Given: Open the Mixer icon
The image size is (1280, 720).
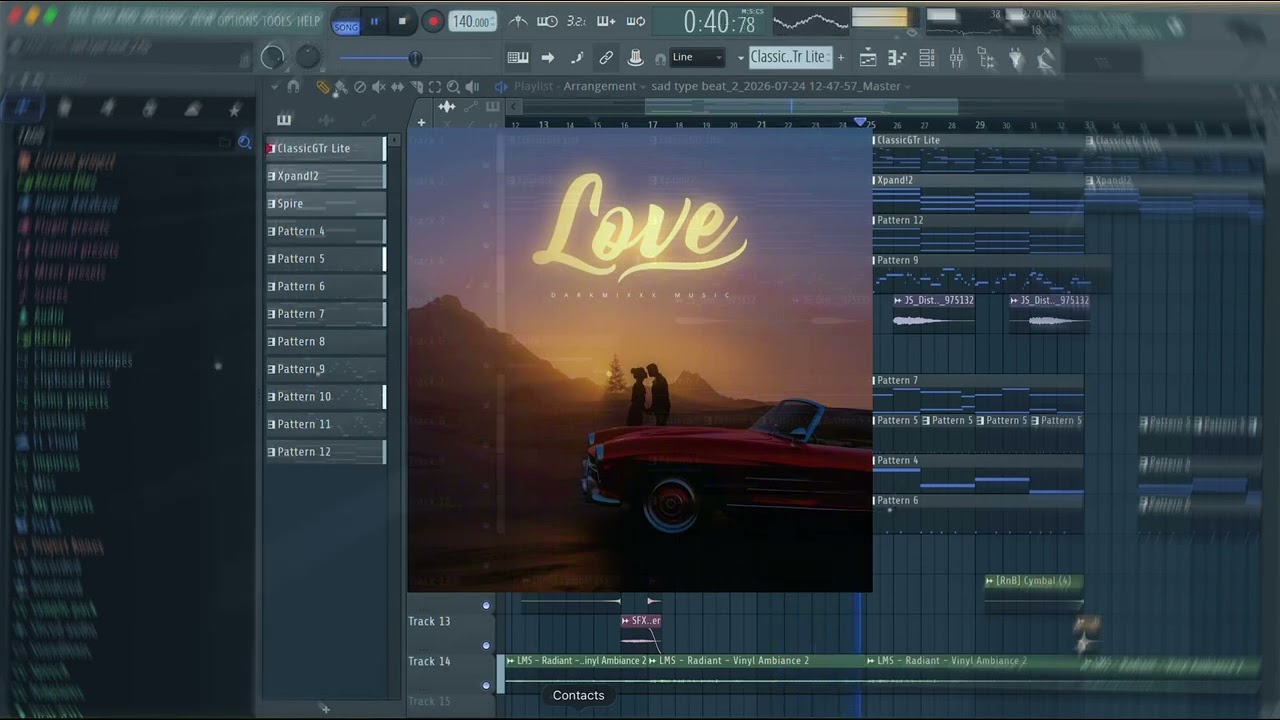Looking at the screenshot, I should pos(957,59).
